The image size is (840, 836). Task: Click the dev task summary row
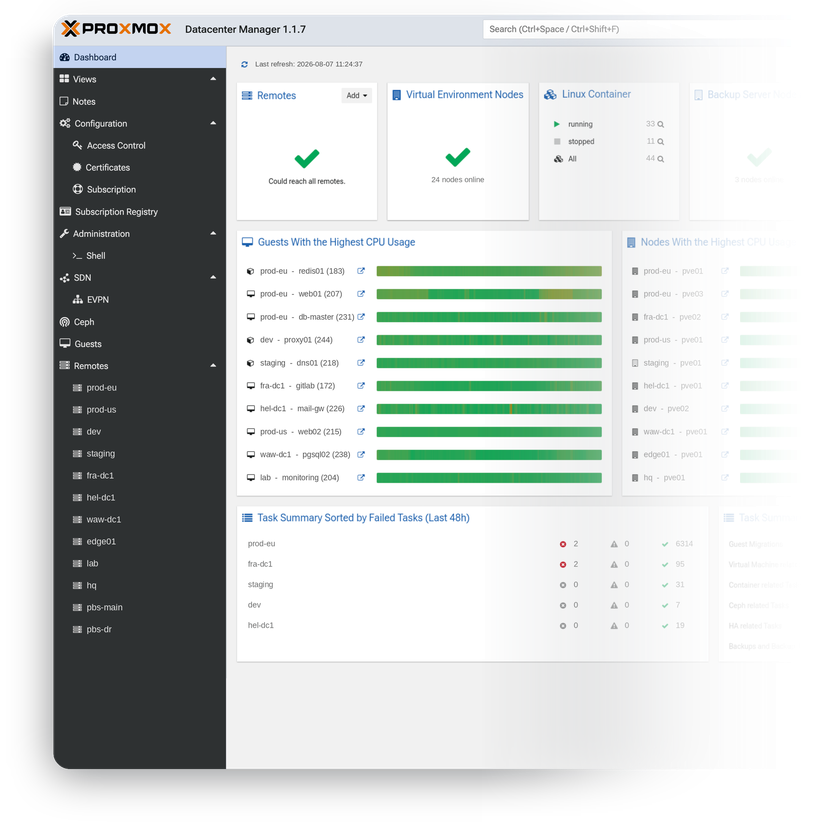[472, 605]
